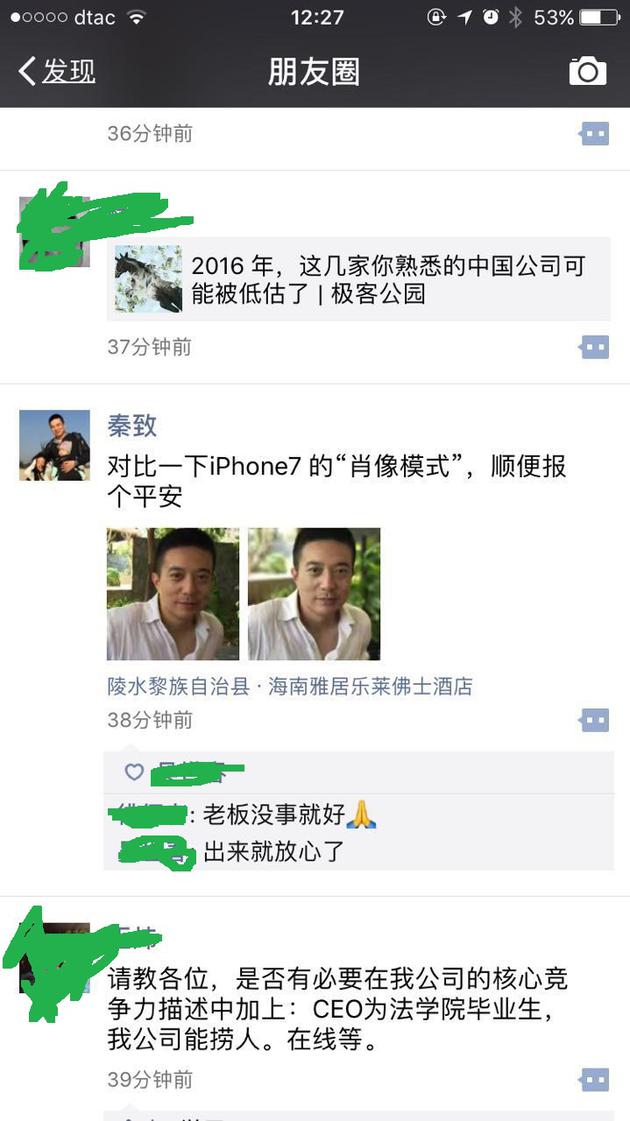Open comment menu for 36分钟前 post
Image resolution: width=630 pixels, height=1121 pixels.
(594, 134)
